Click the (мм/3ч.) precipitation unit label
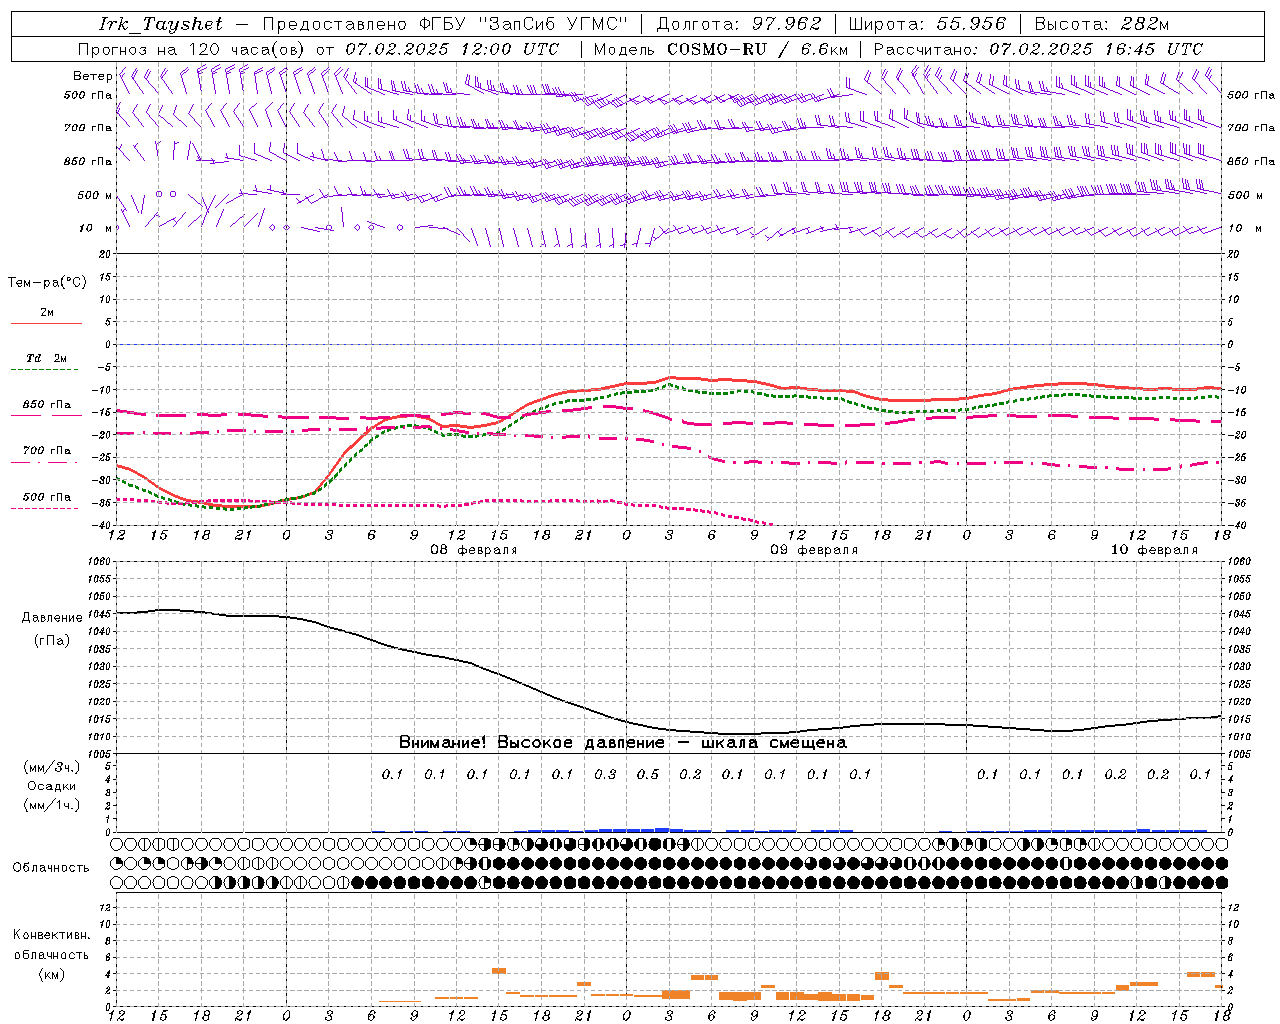 [x=51, y=767]
